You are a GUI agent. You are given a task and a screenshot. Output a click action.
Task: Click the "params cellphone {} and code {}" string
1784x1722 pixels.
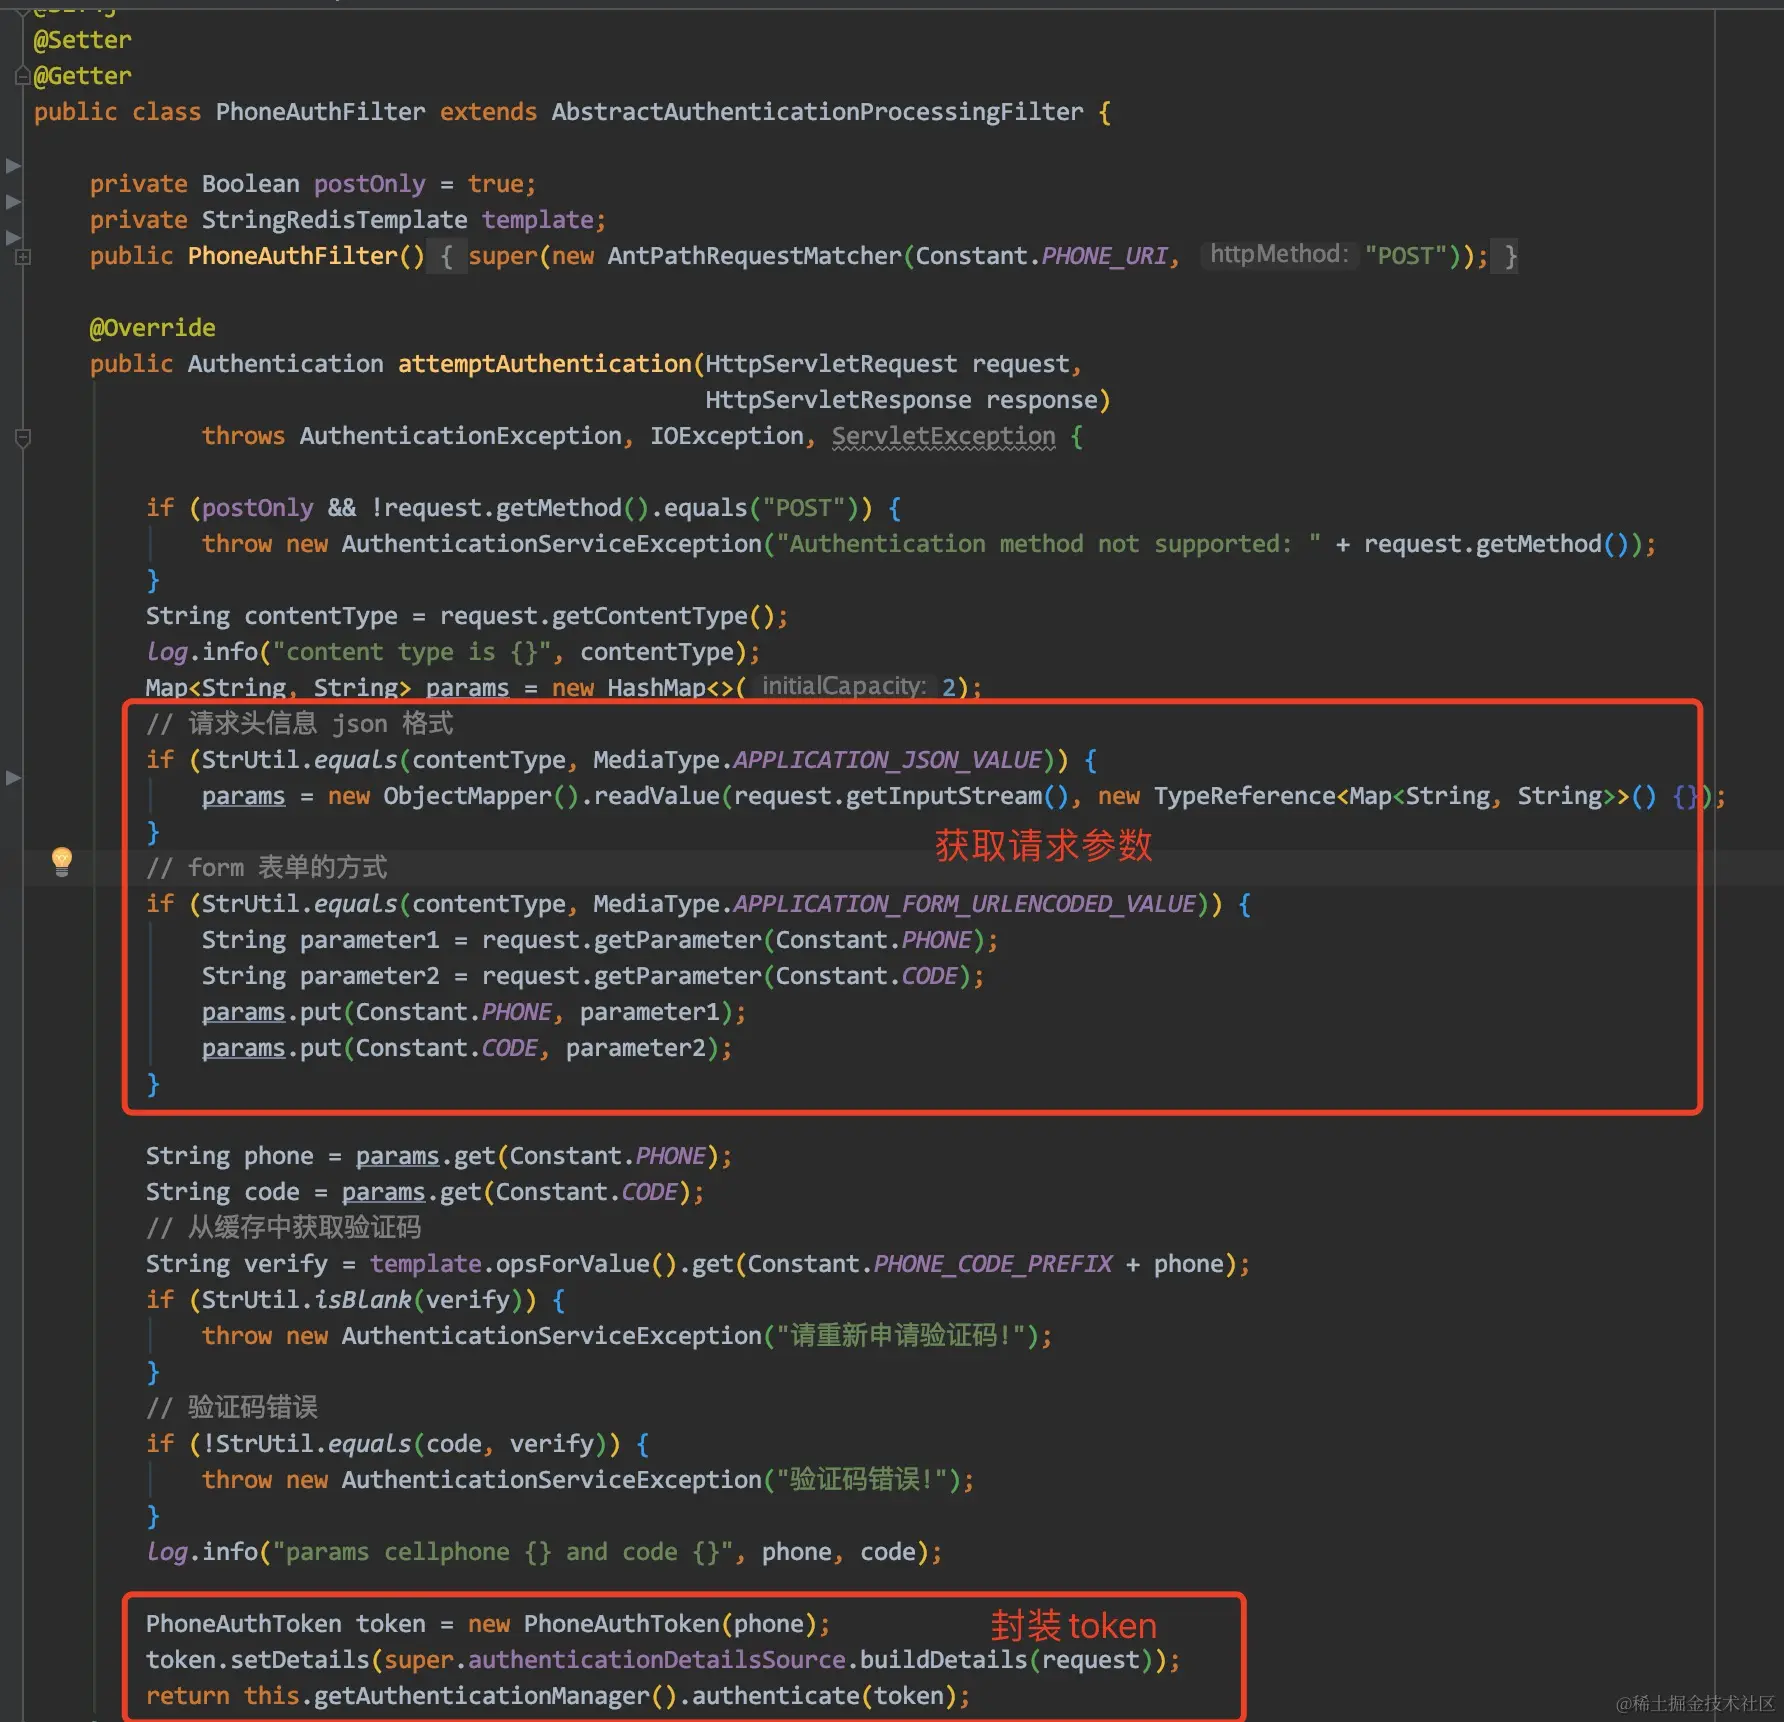[x=502, y=1552]
